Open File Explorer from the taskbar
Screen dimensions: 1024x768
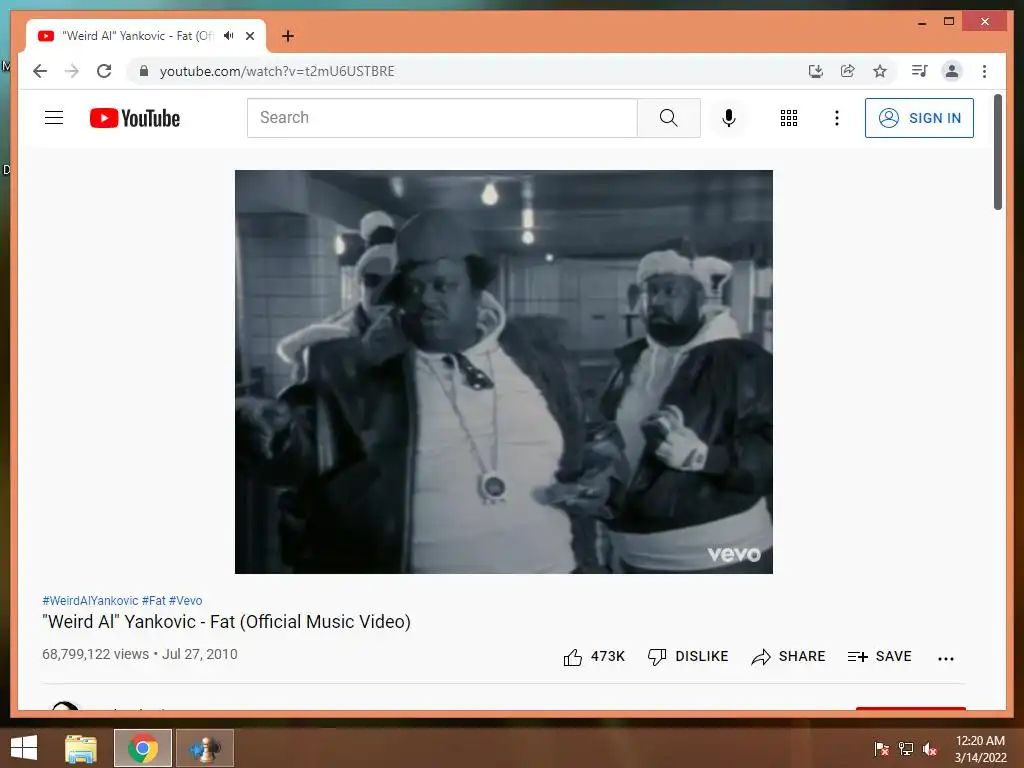coord(81,748)
